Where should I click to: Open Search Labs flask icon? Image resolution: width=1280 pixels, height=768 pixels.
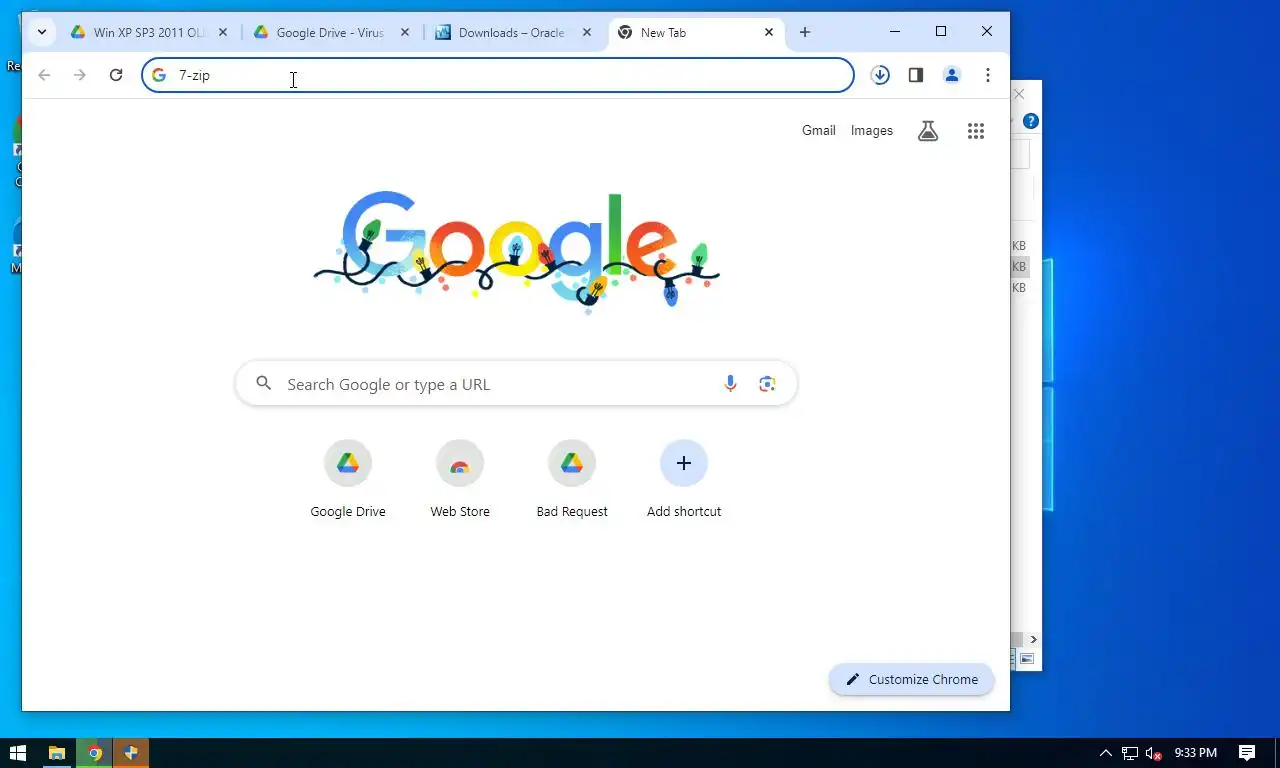pyautogui.click(x=928, y=131)
